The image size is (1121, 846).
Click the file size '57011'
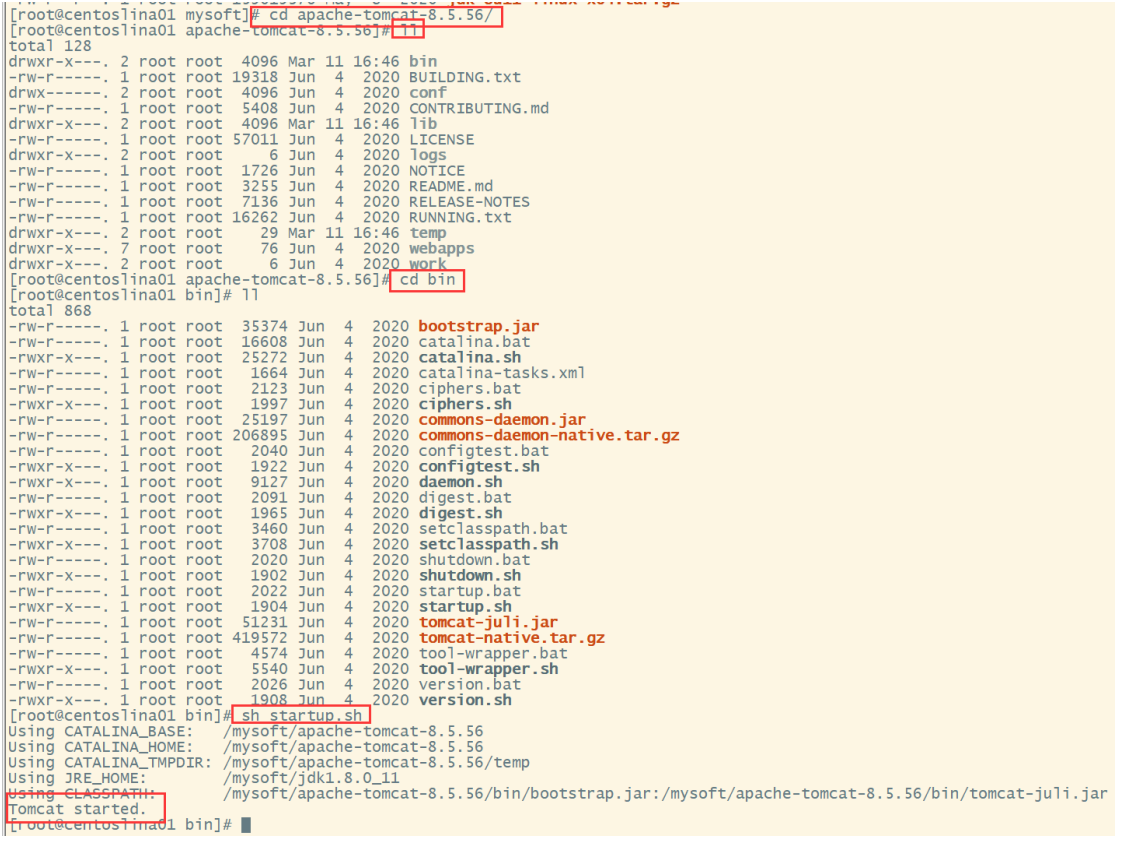(x=255, y=139)
